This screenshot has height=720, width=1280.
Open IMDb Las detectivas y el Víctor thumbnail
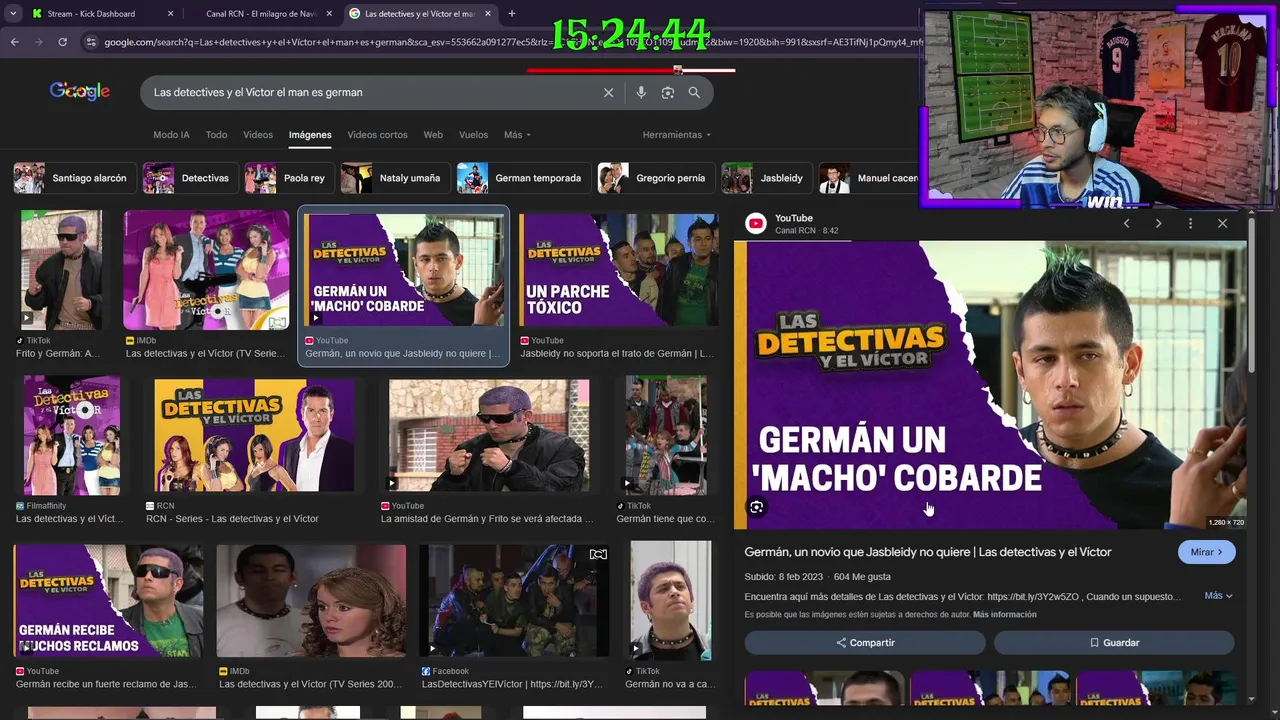206,270
